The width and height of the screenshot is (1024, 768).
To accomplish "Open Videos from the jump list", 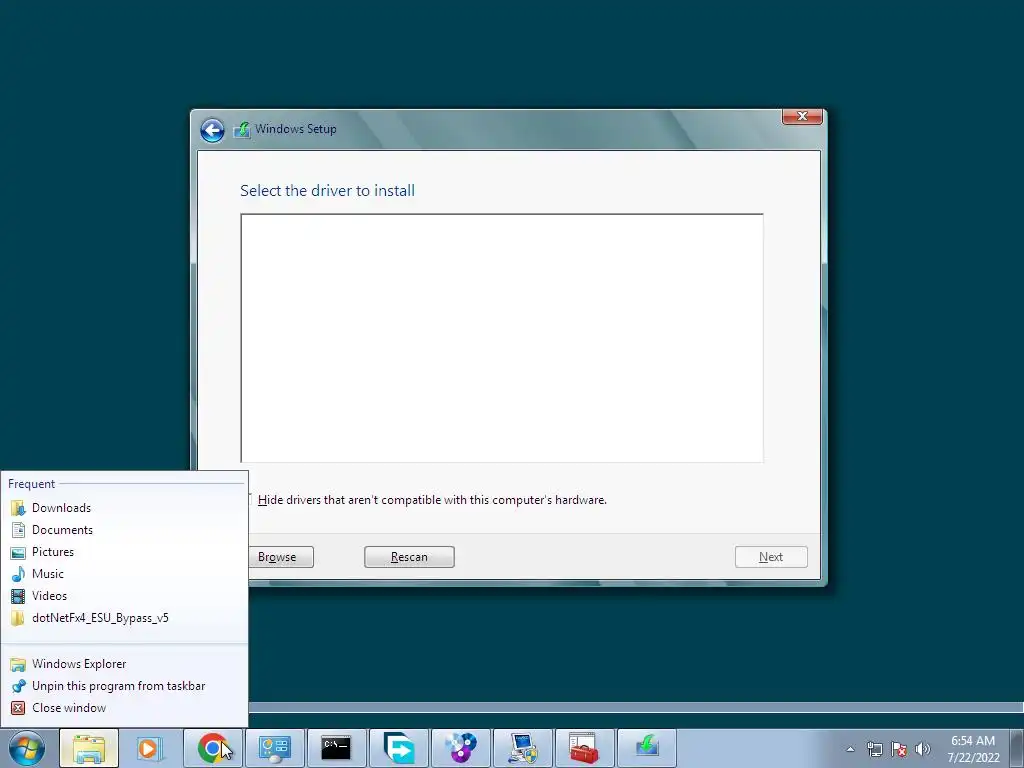I will (x=124, y=596).
